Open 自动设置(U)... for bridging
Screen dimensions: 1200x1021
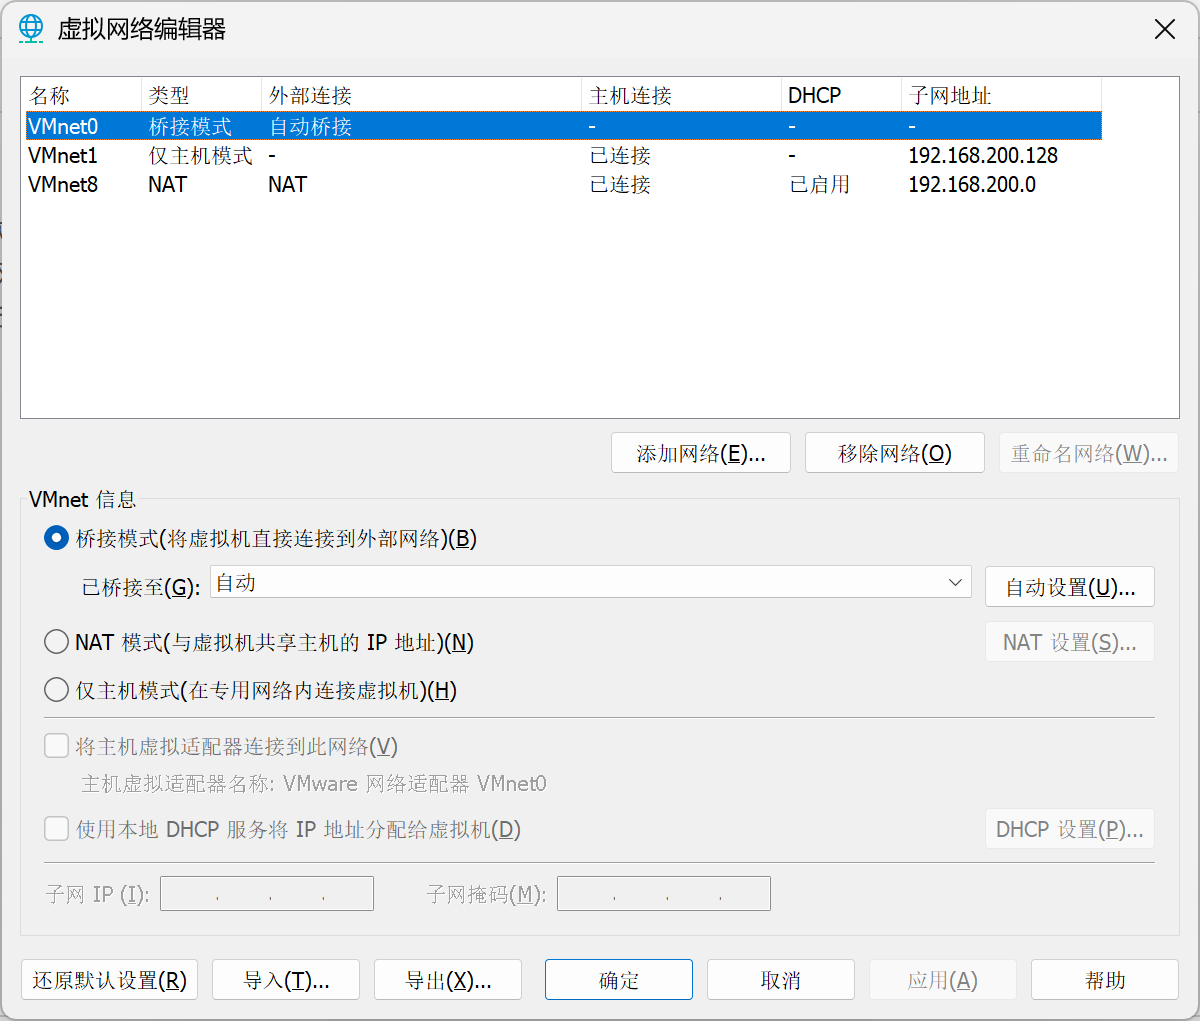click(1070, 587)
